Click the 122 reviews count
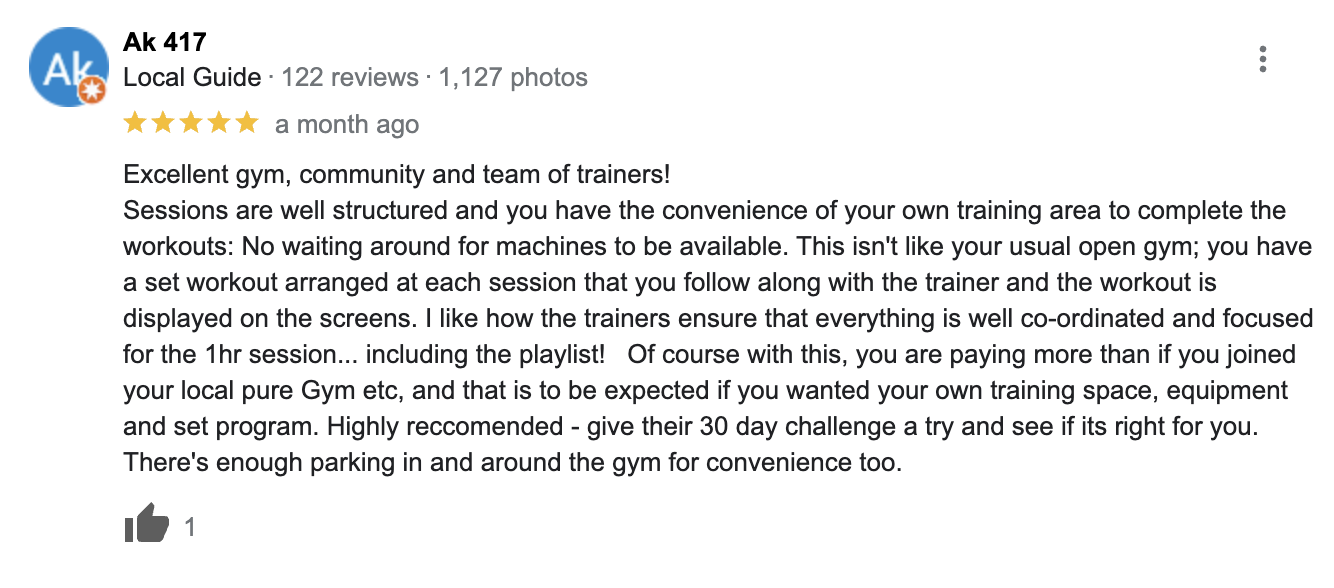 coord(350,78)
